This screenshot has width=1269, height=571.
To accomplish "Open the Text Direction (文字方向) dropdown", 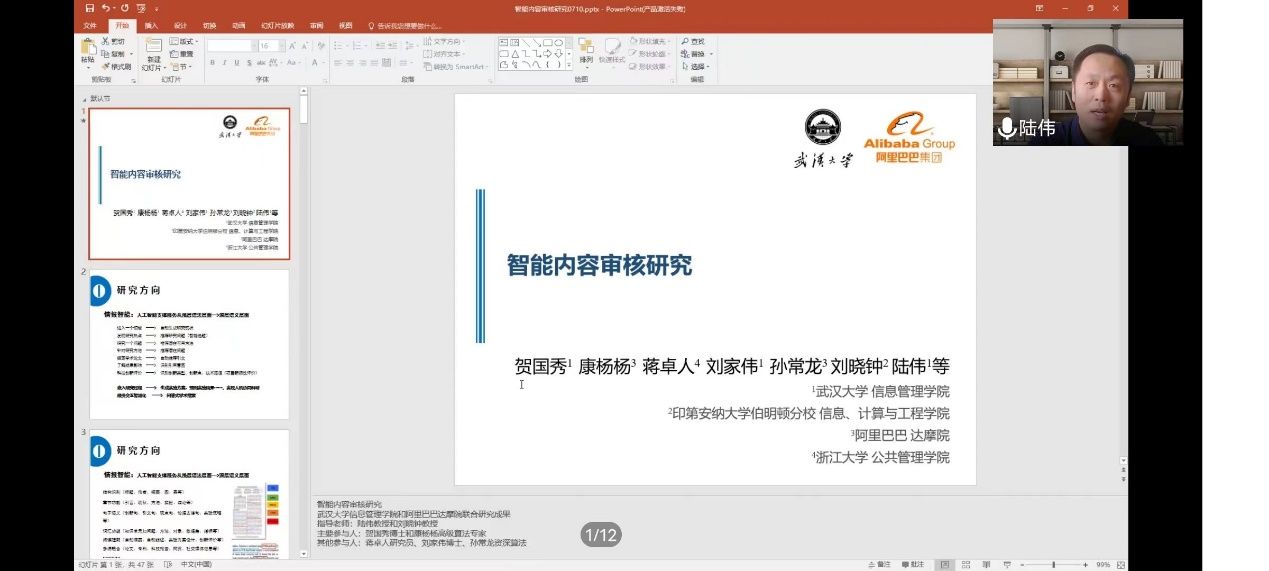I will point(443,42).
